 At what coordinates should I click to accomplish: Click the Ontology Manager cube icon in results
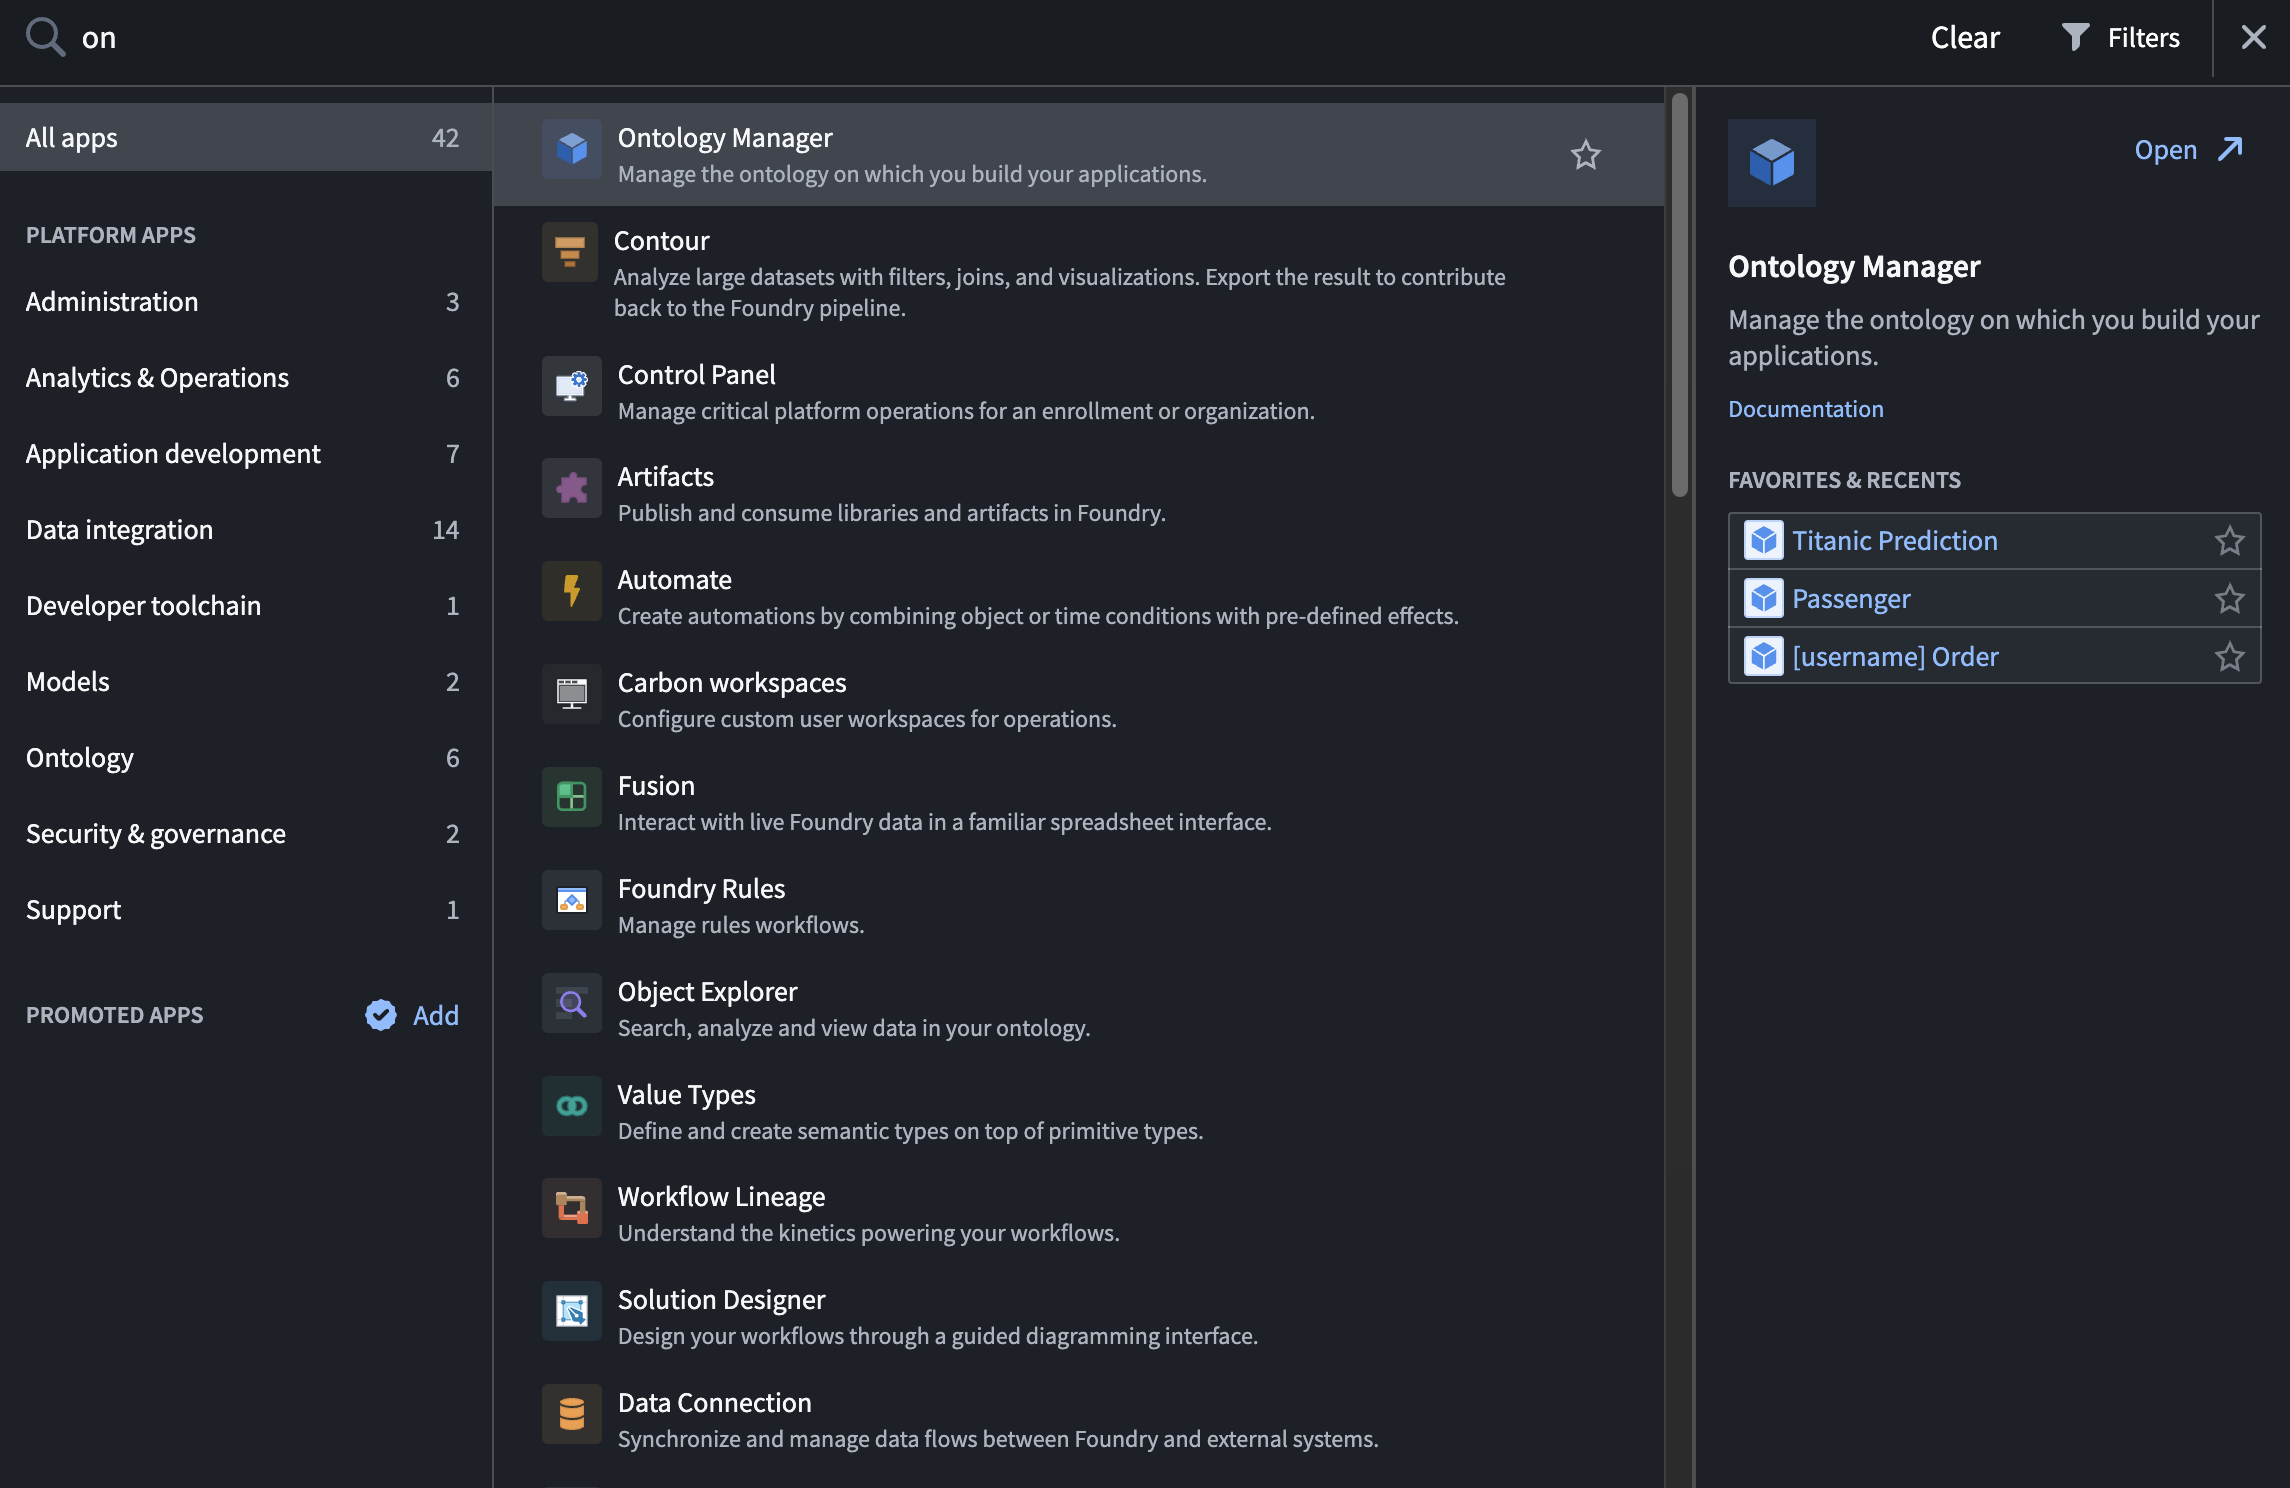572,150
